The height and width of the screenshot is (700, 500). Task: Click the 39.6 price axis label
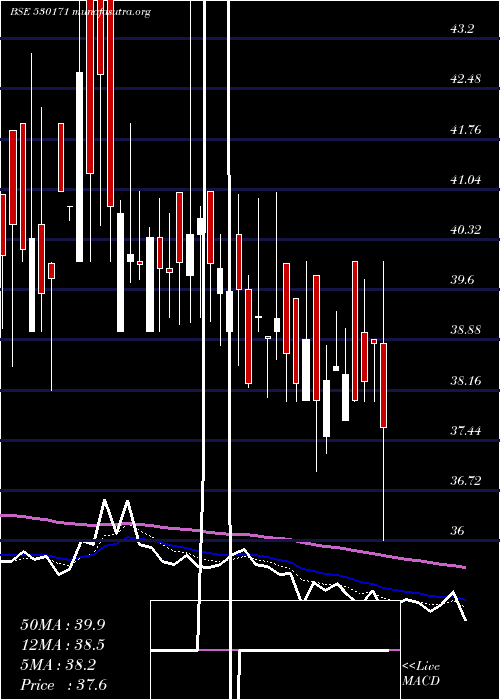point(462,280)
